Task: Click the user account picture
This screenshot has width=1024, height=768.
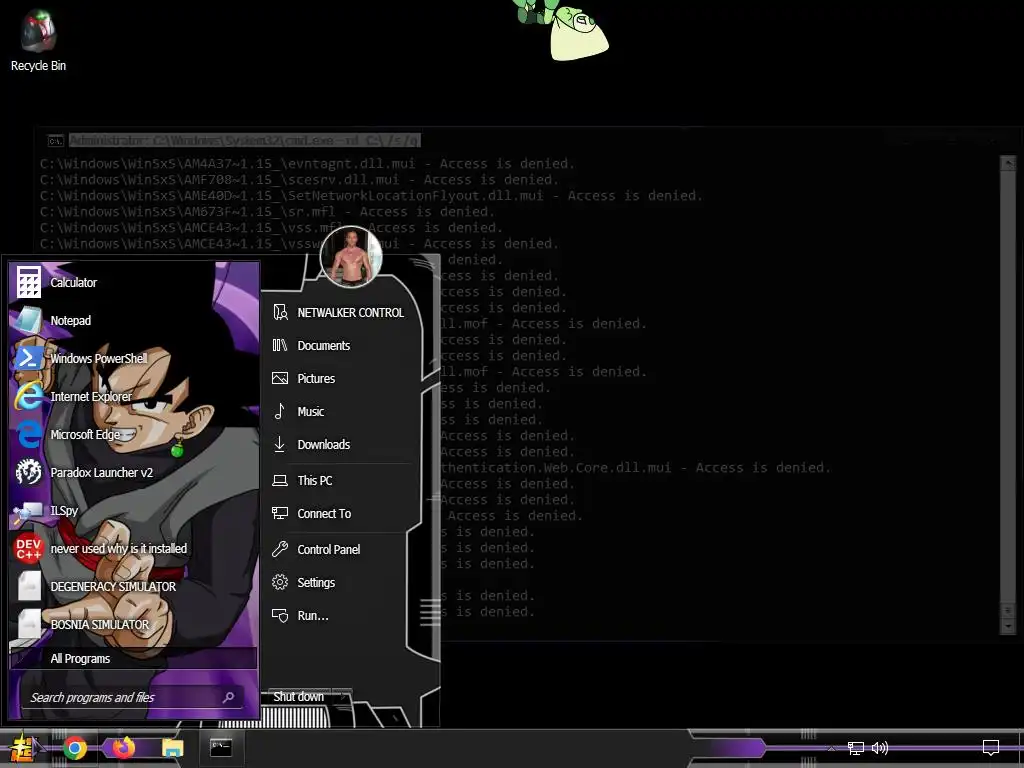Action: (x=351, y=257)
